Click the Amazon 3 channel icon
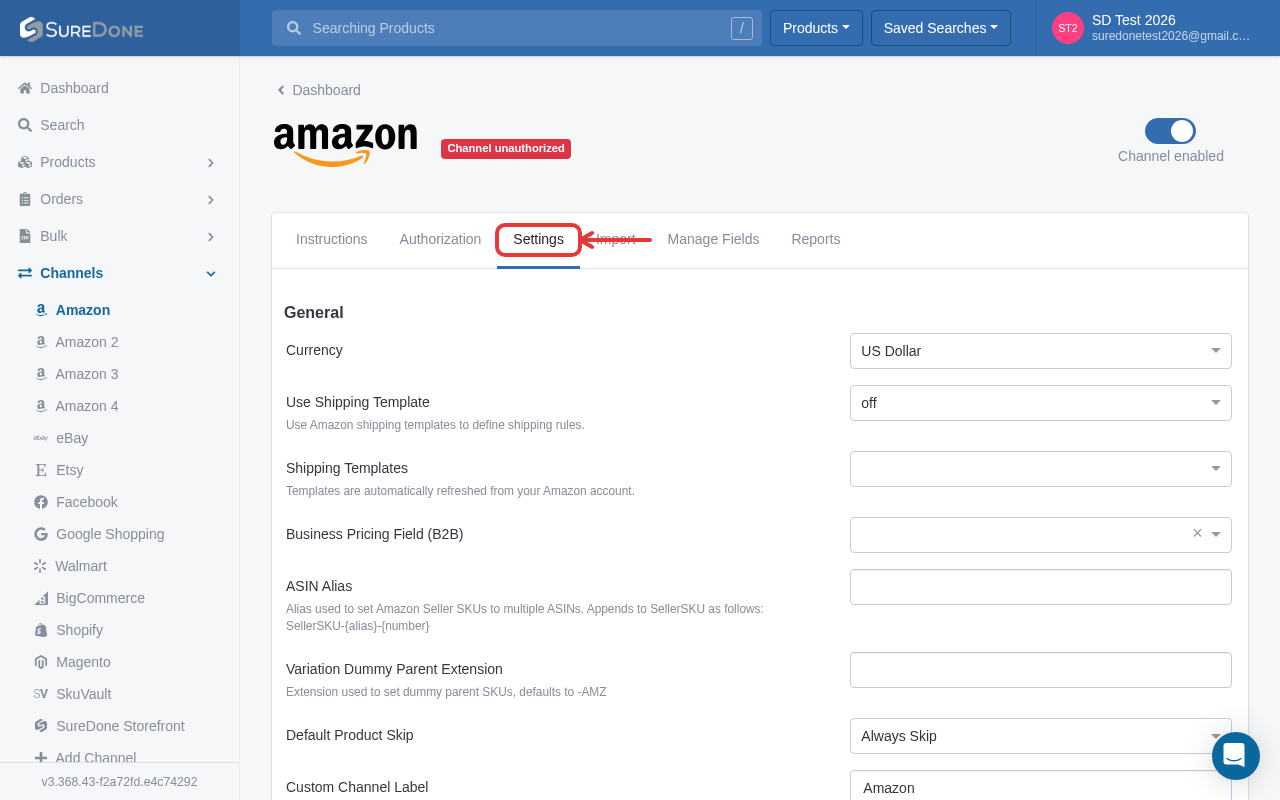 coord(41,374)
